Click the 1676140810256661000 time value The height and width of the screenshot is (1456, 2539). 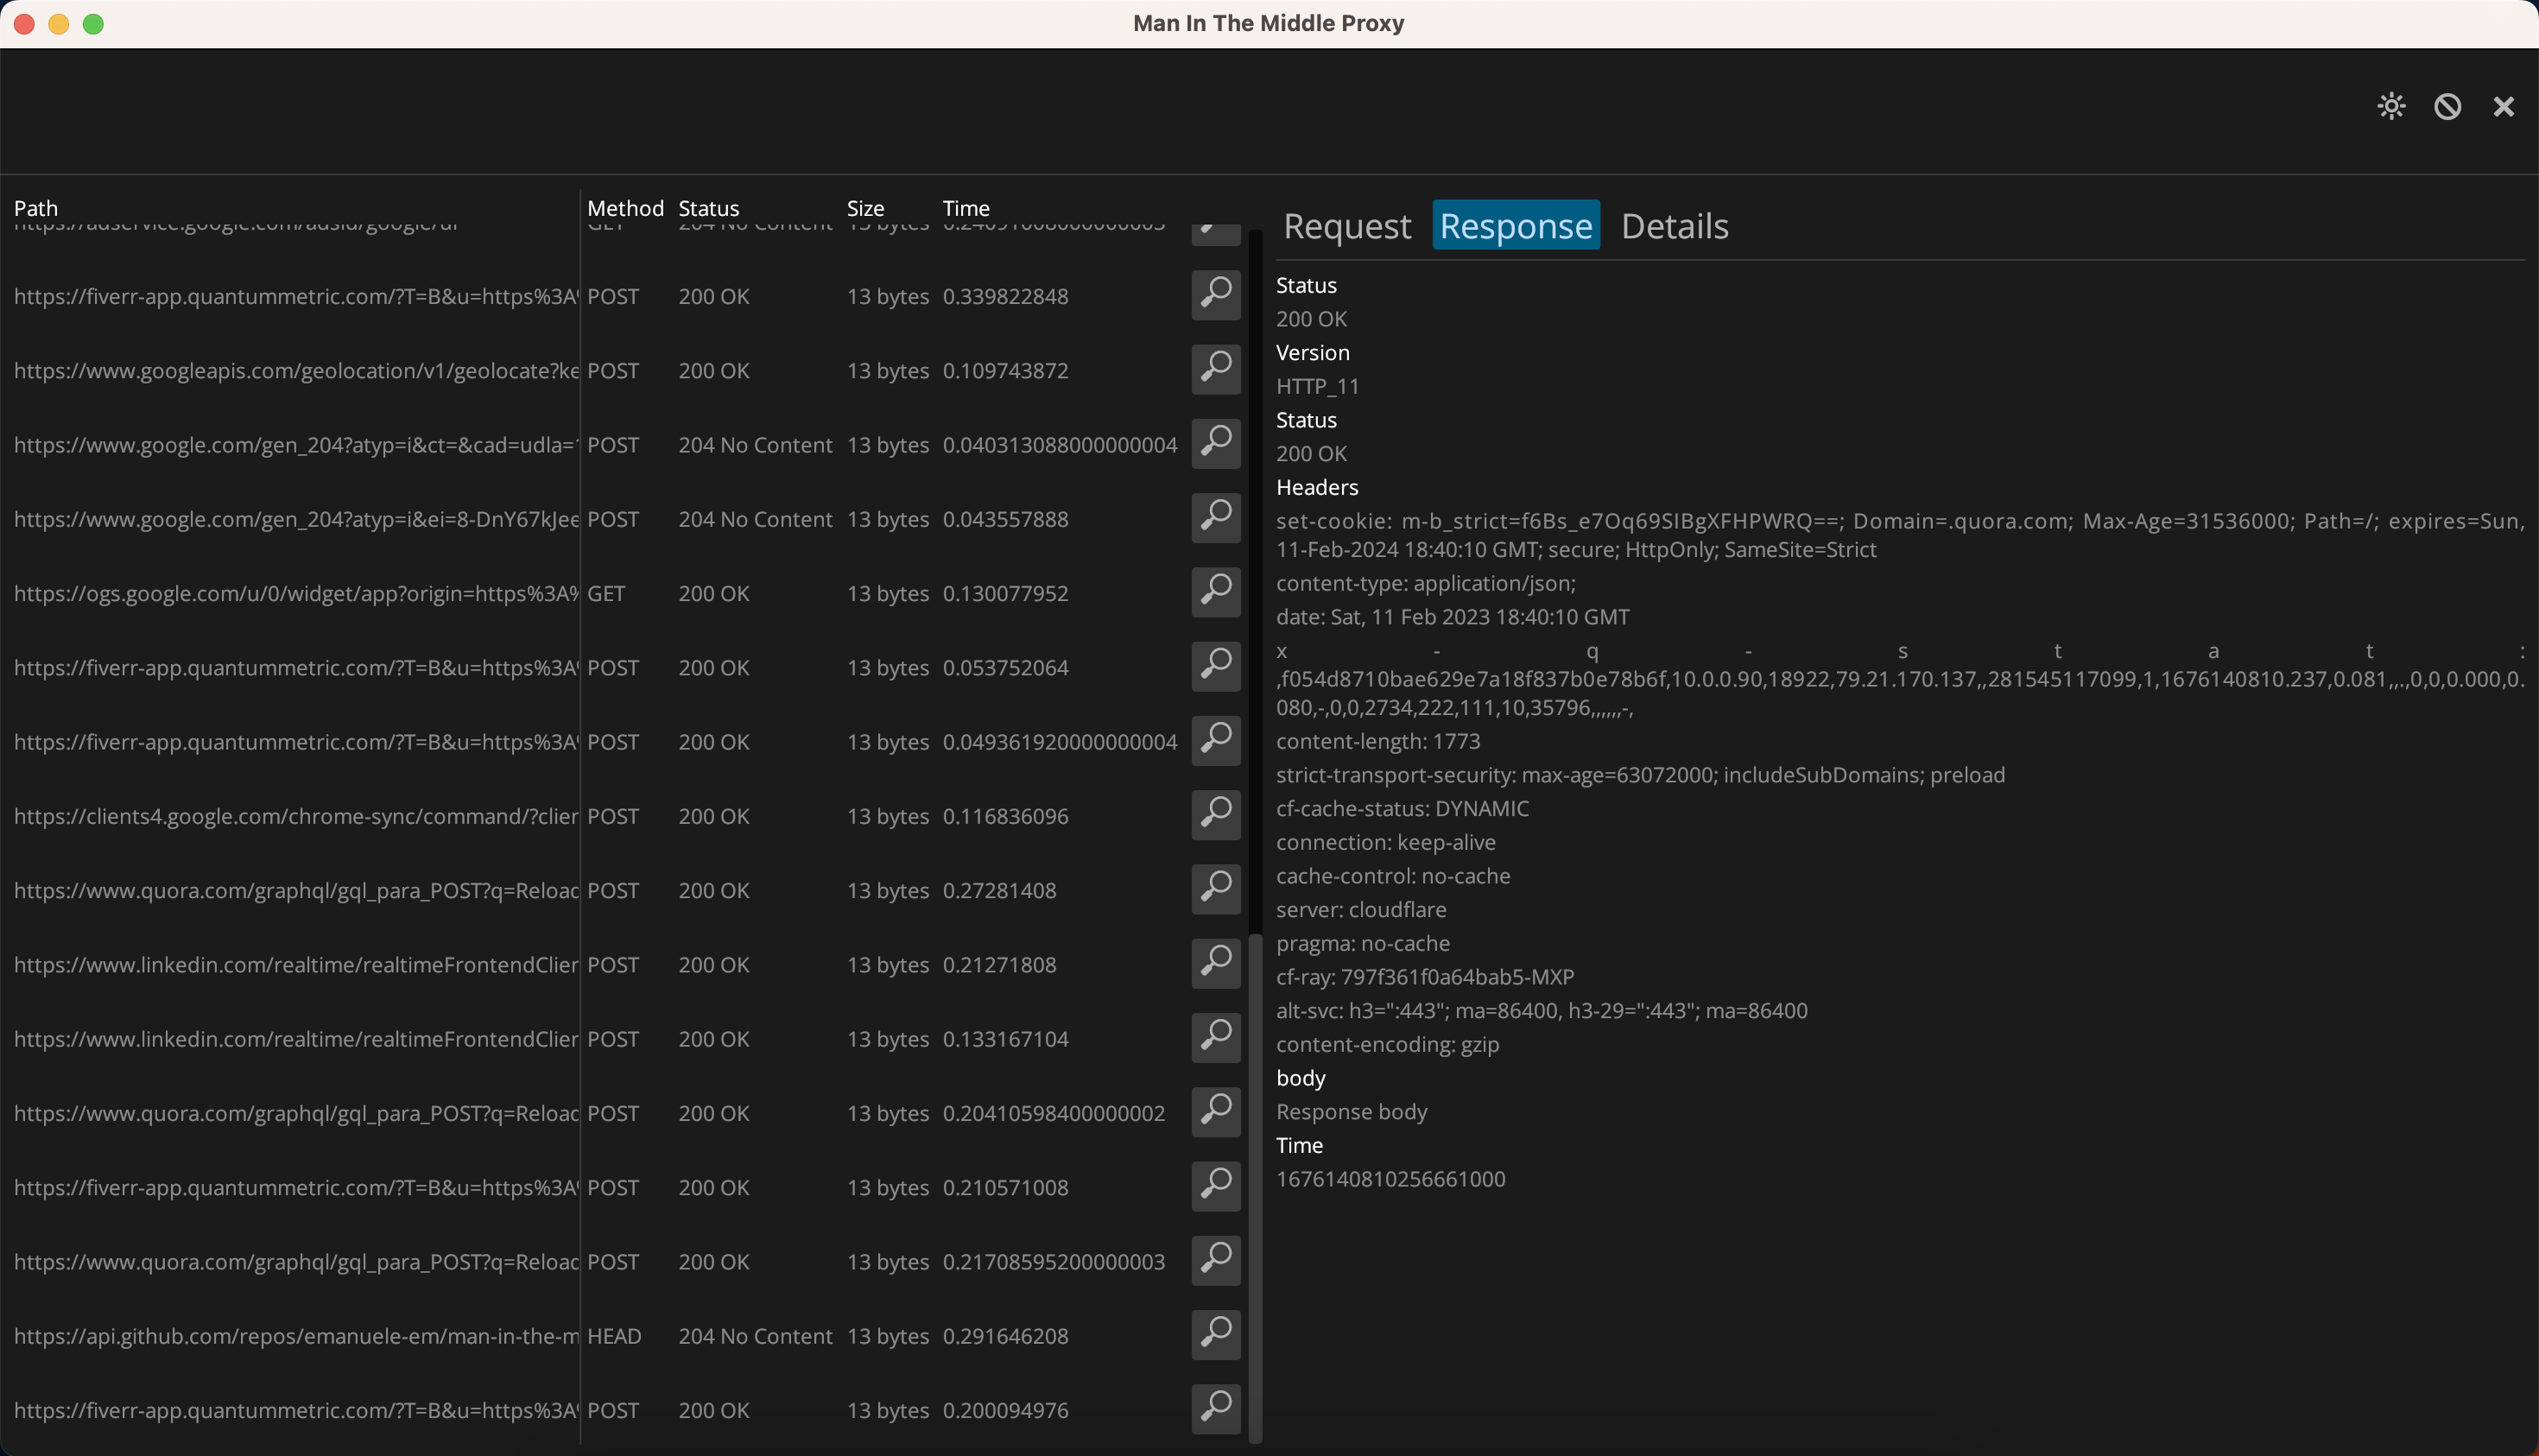point(1390,1179)
